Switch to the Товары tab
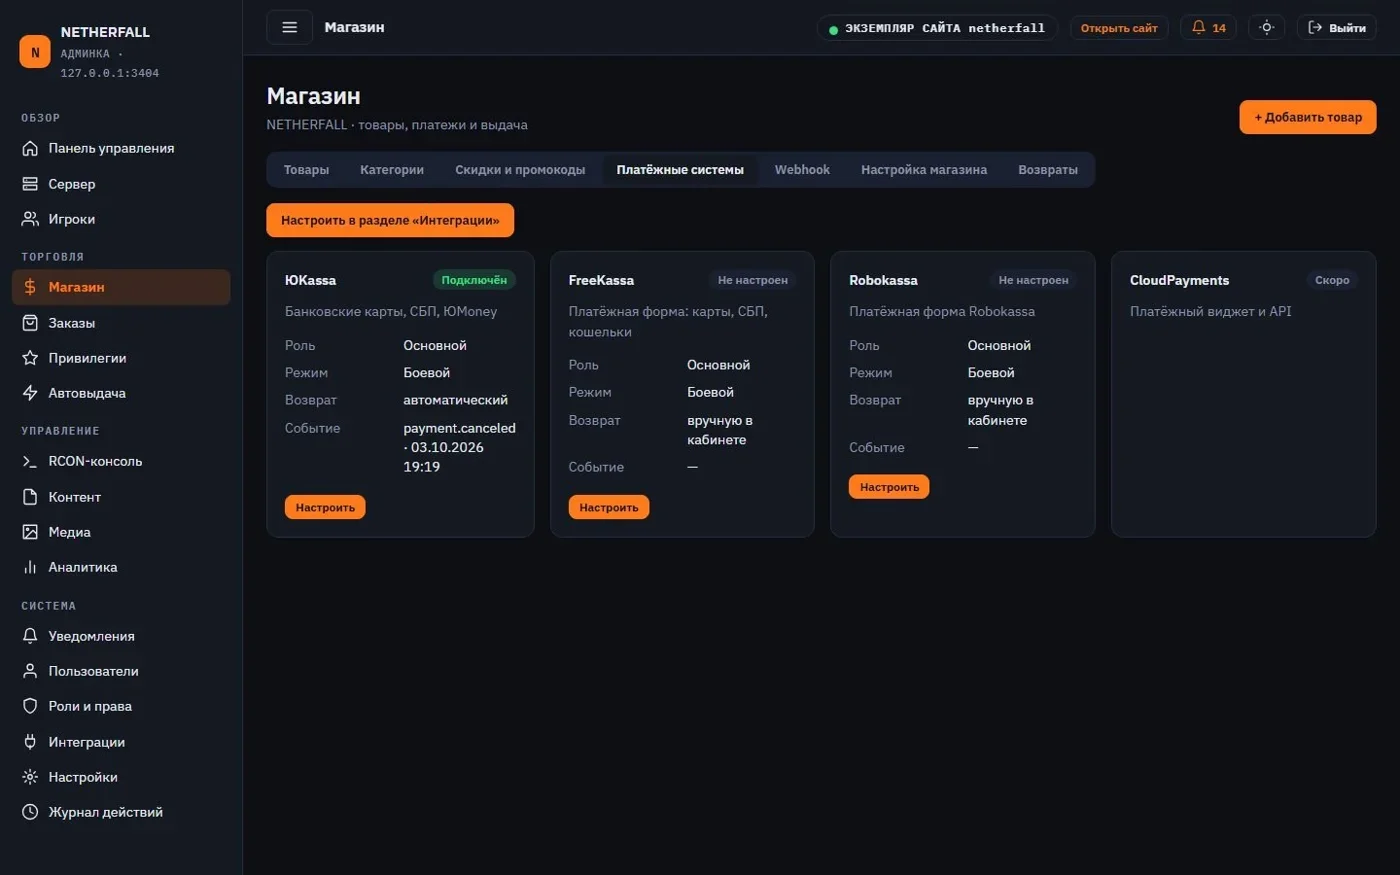 [x=306, y=170]
